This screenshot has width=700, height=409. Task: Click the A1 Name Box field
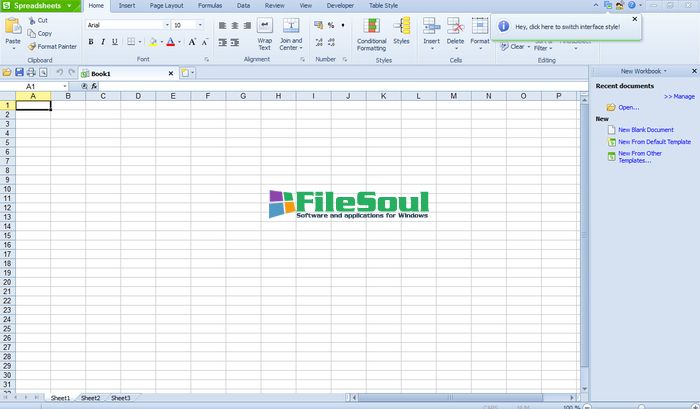click(x=35, y=86)
